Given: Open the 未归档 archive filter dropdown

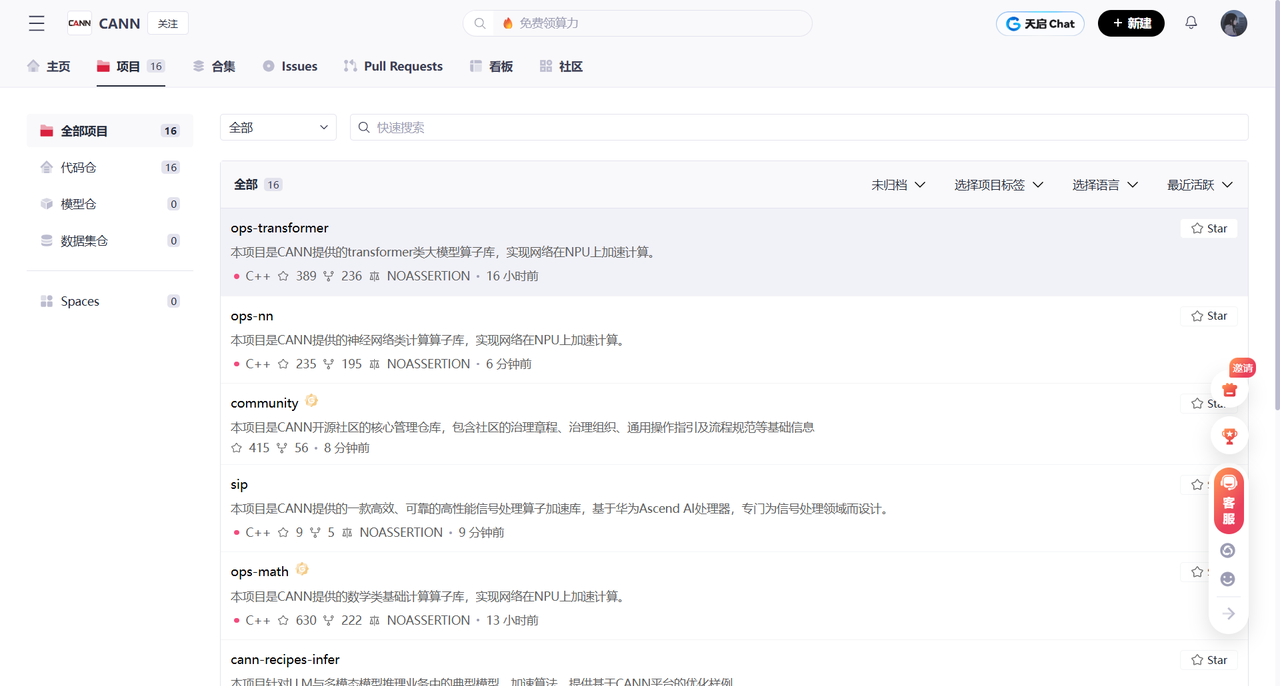Looking at the screenshot, I should click(897, 184).
